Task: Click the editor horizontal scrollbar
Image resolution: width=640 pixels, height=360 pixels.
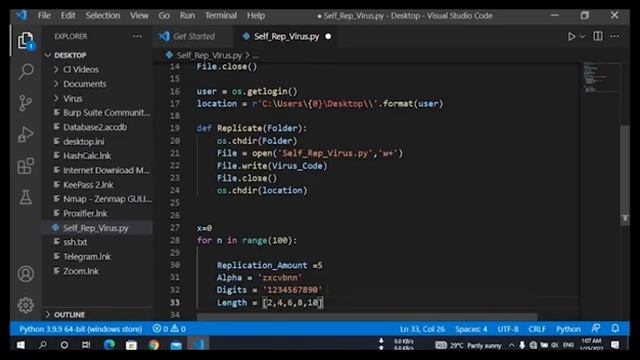Action: tap(367, 317)
